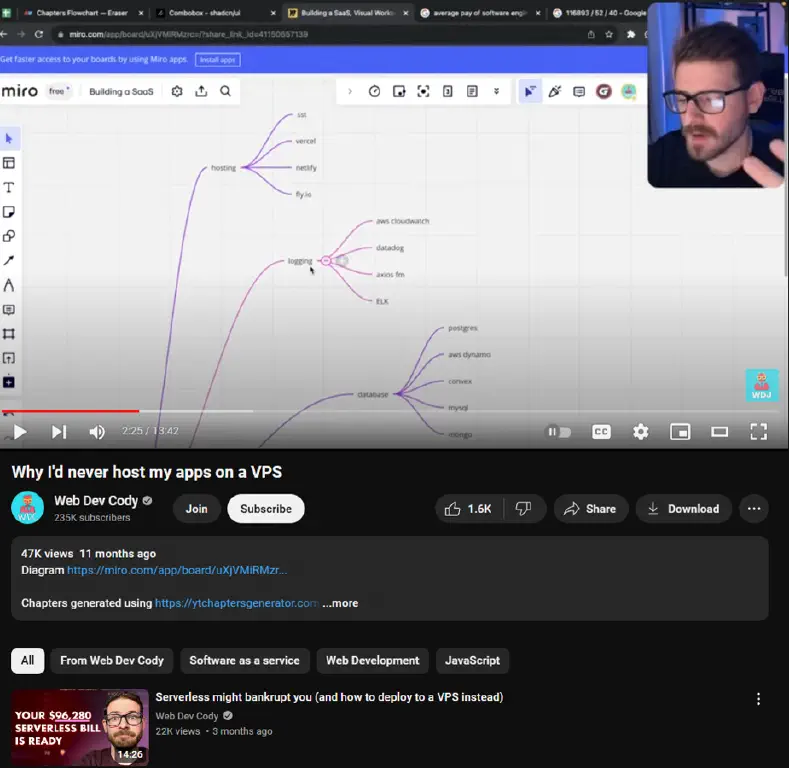
Task: Select the Miro frame tool
Action: [x=9, y=334]
